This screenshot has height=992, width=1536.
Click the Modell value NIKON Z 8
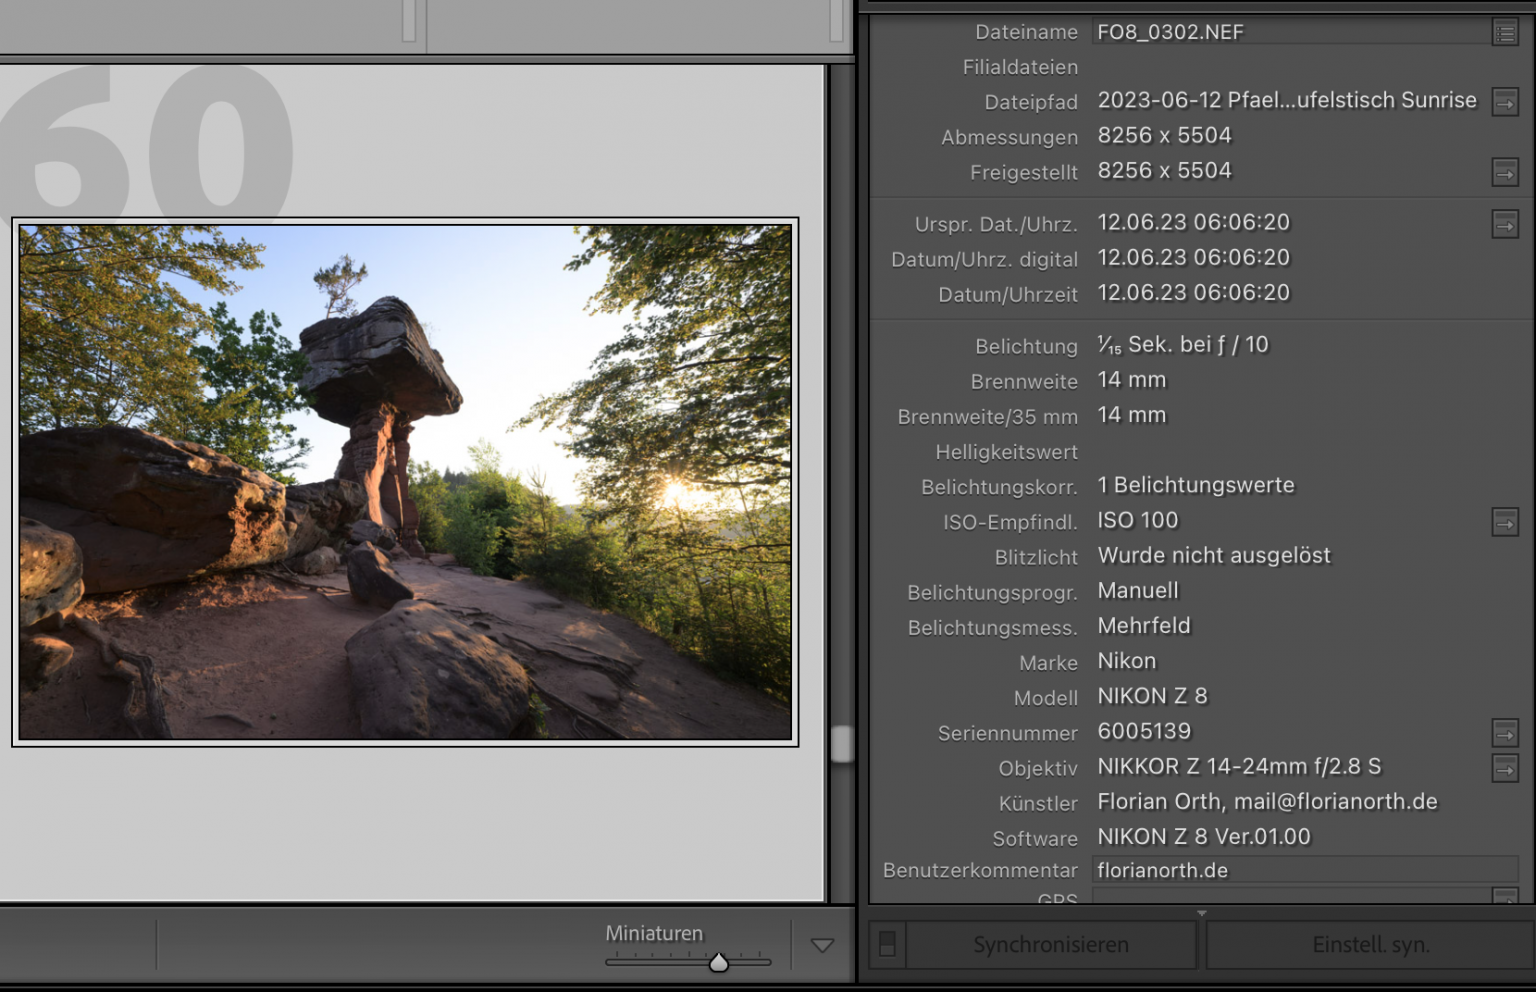pyautogui.click(x=1152, y=696)
